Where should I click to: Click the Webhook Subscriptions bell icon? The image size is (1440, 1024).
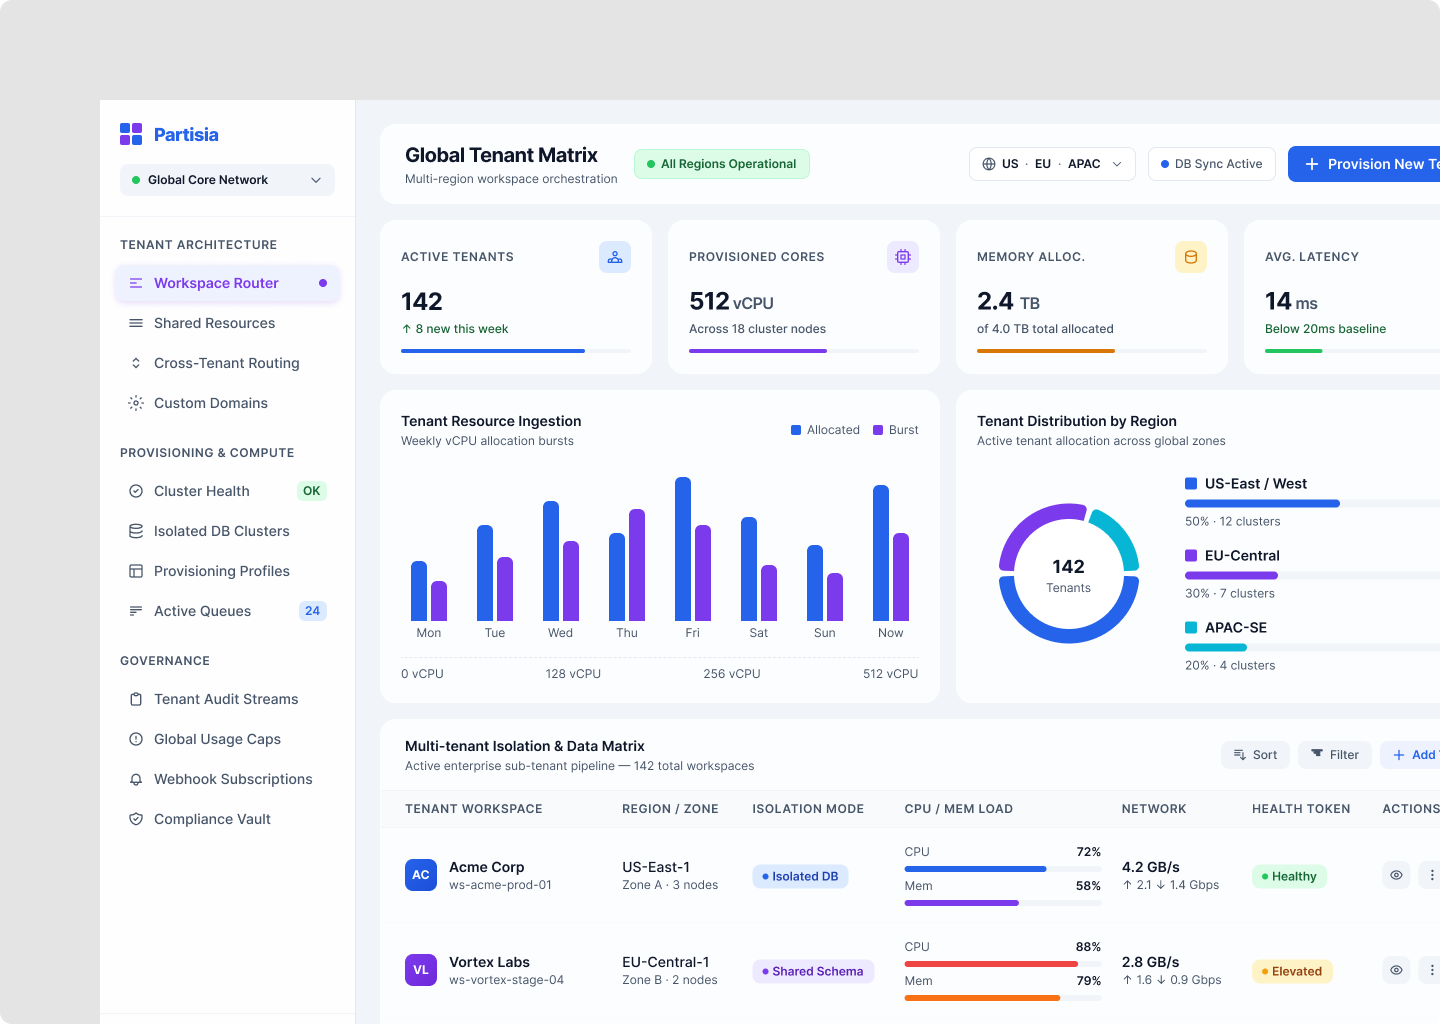click(136, 779)
